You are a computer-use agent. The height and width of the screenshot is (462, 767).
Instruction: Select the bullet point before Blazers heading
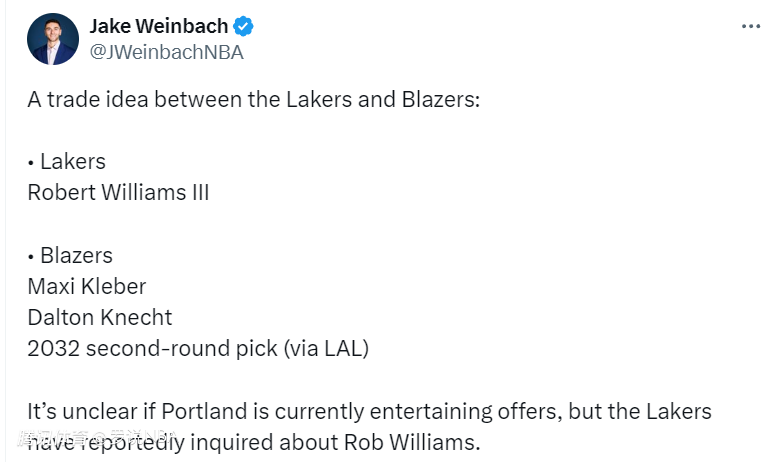[x=31, y=257]
